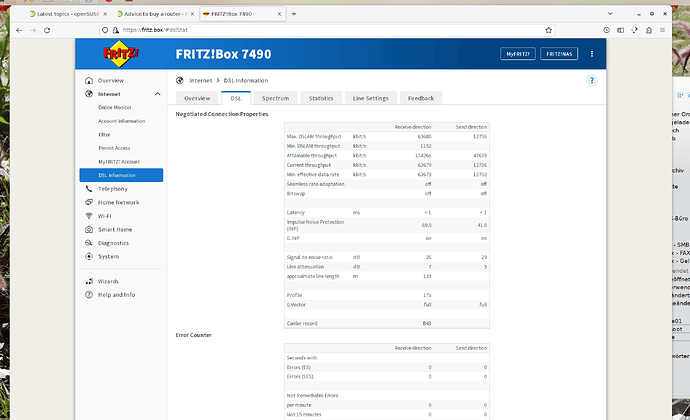Screen dimensions: 690x420
Task: Switch to the Overview tab
Action: point(197,98)
